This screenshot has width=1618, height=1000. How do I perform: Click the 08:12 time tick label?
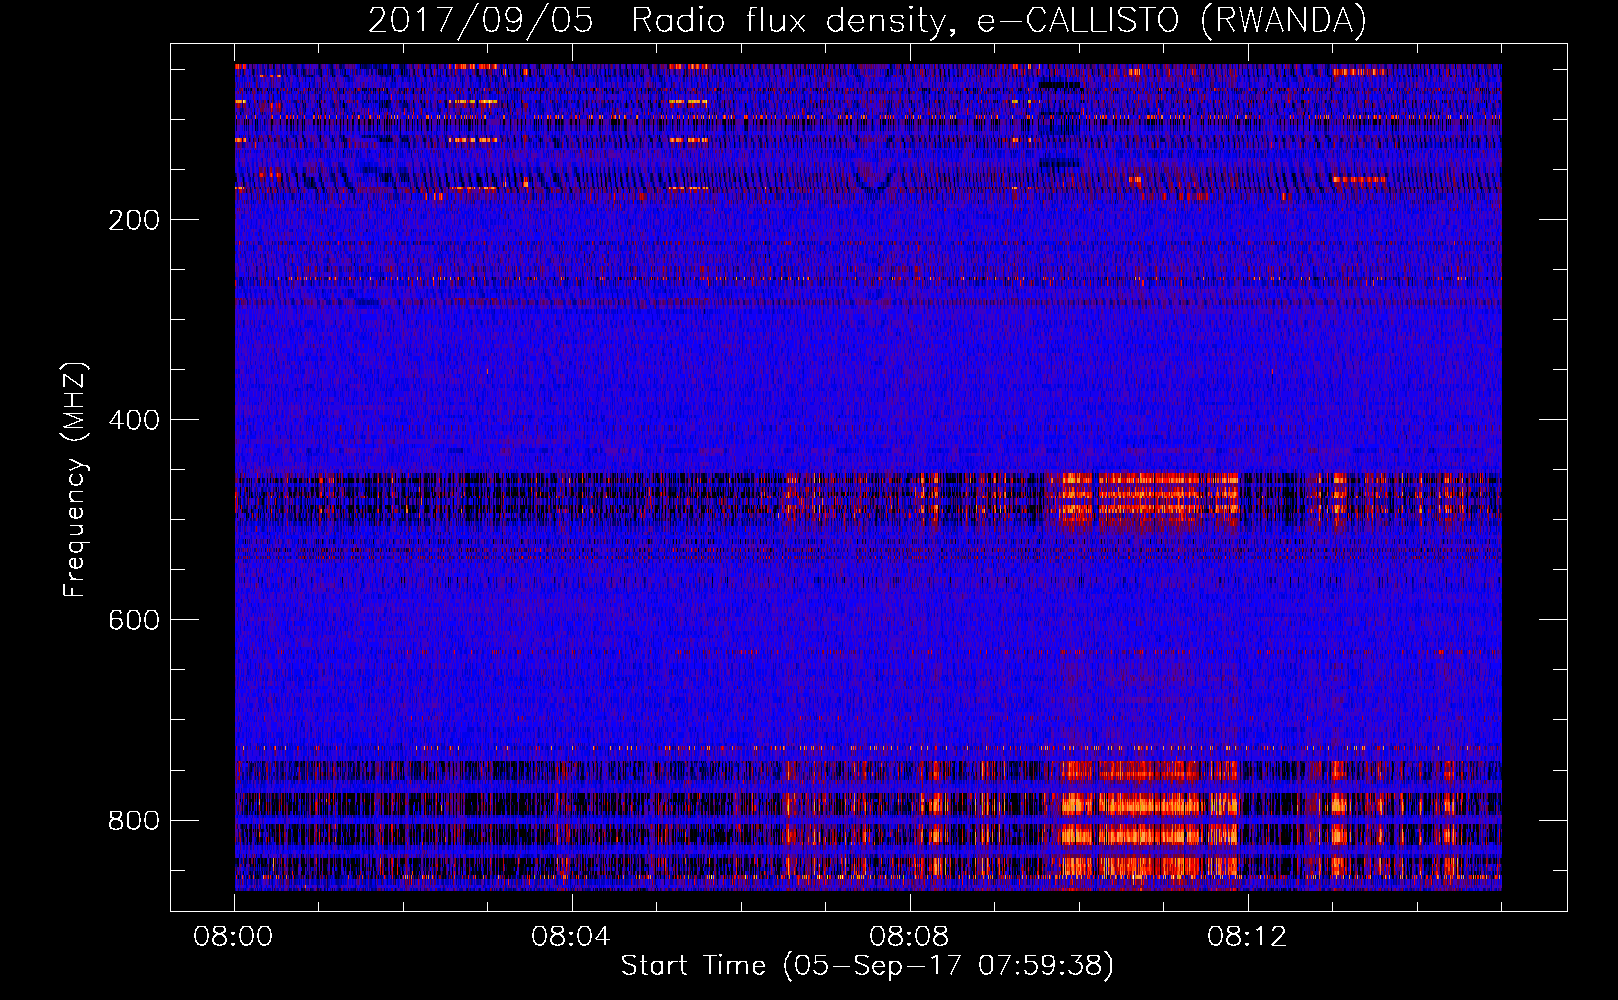tap(1247, 937)
